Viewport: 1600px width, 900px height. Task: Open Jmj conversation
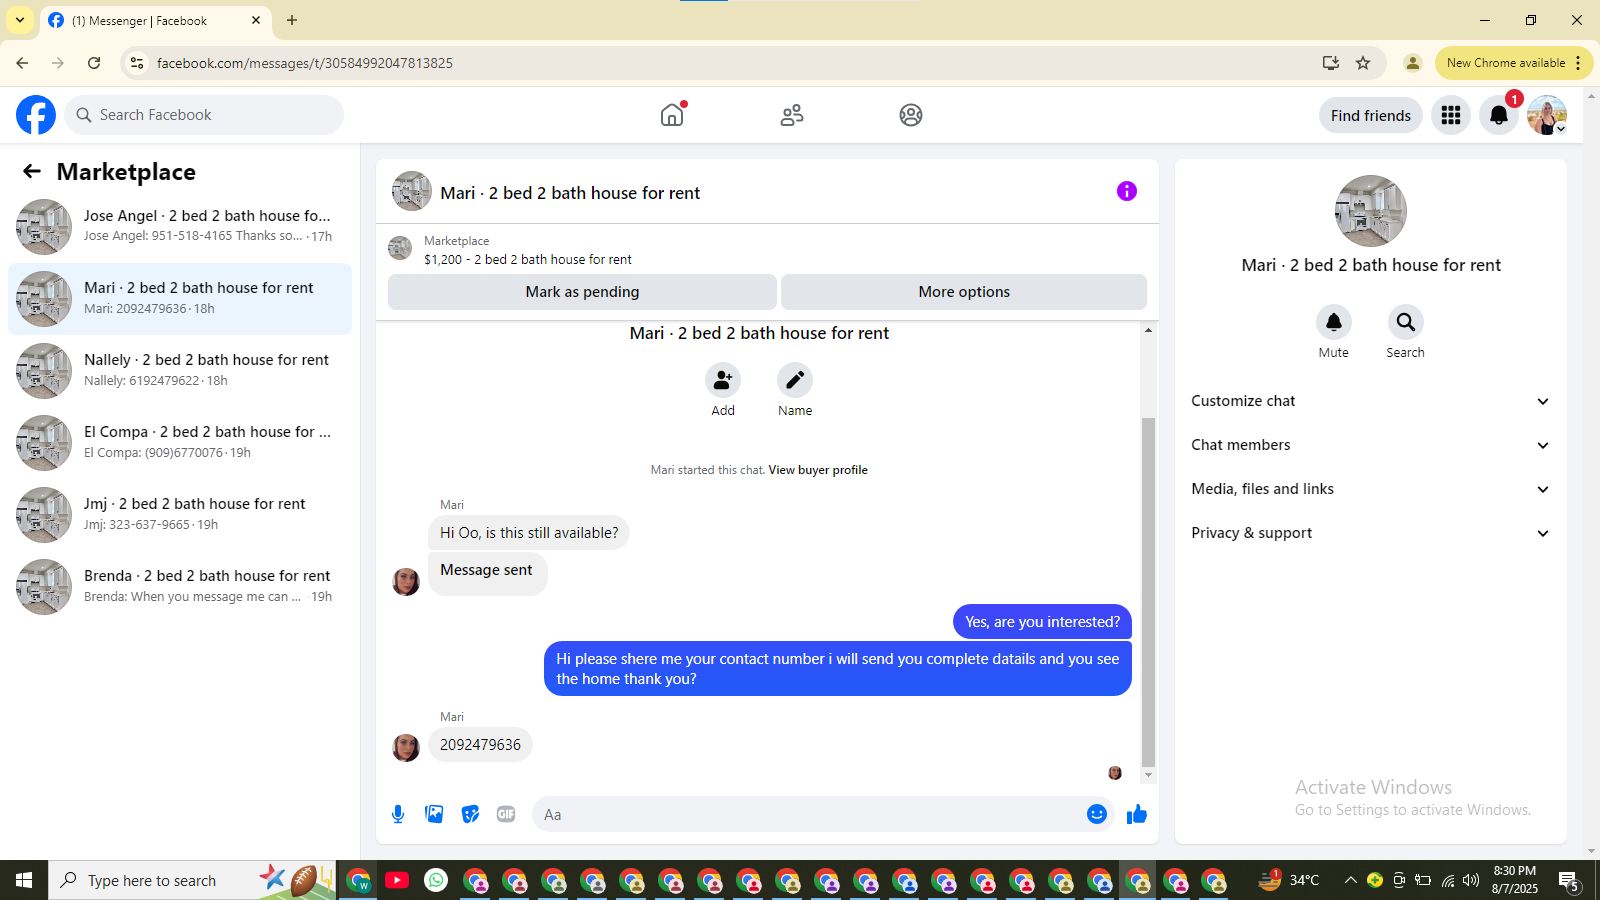(180, 515)
